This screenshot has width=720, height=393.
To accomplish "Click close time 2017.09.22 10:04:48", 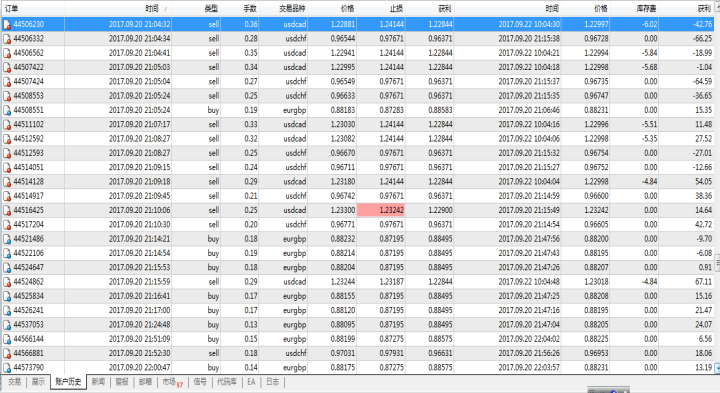I will point(529,282).
